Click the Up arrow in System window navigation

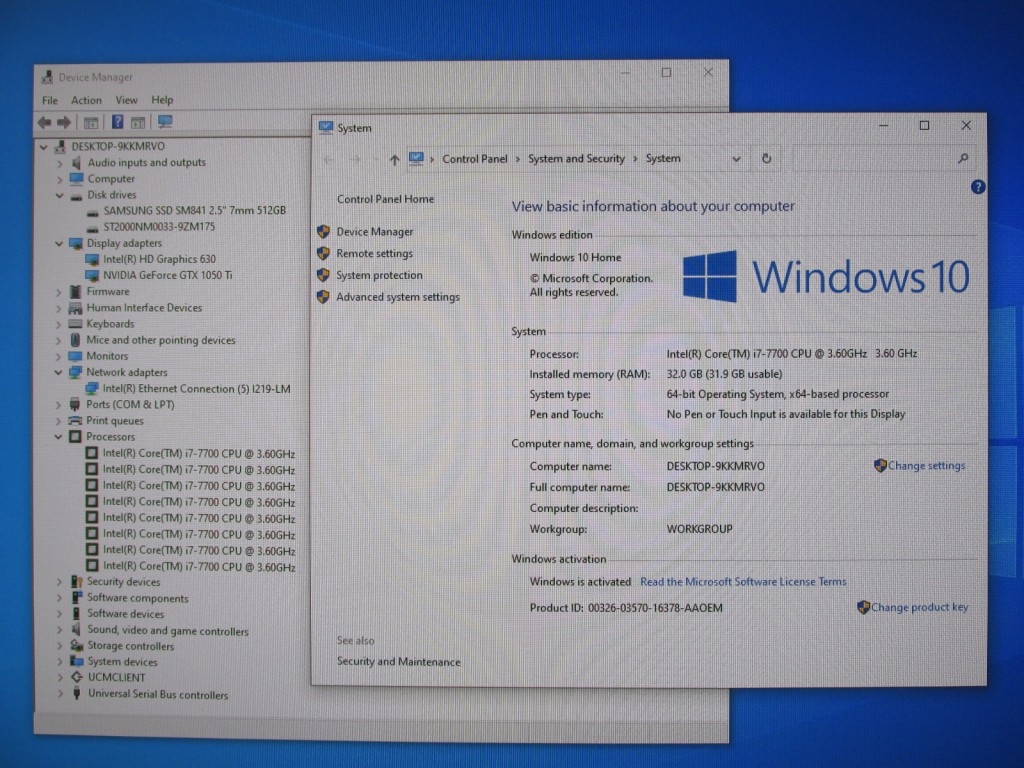click(394, 159)
